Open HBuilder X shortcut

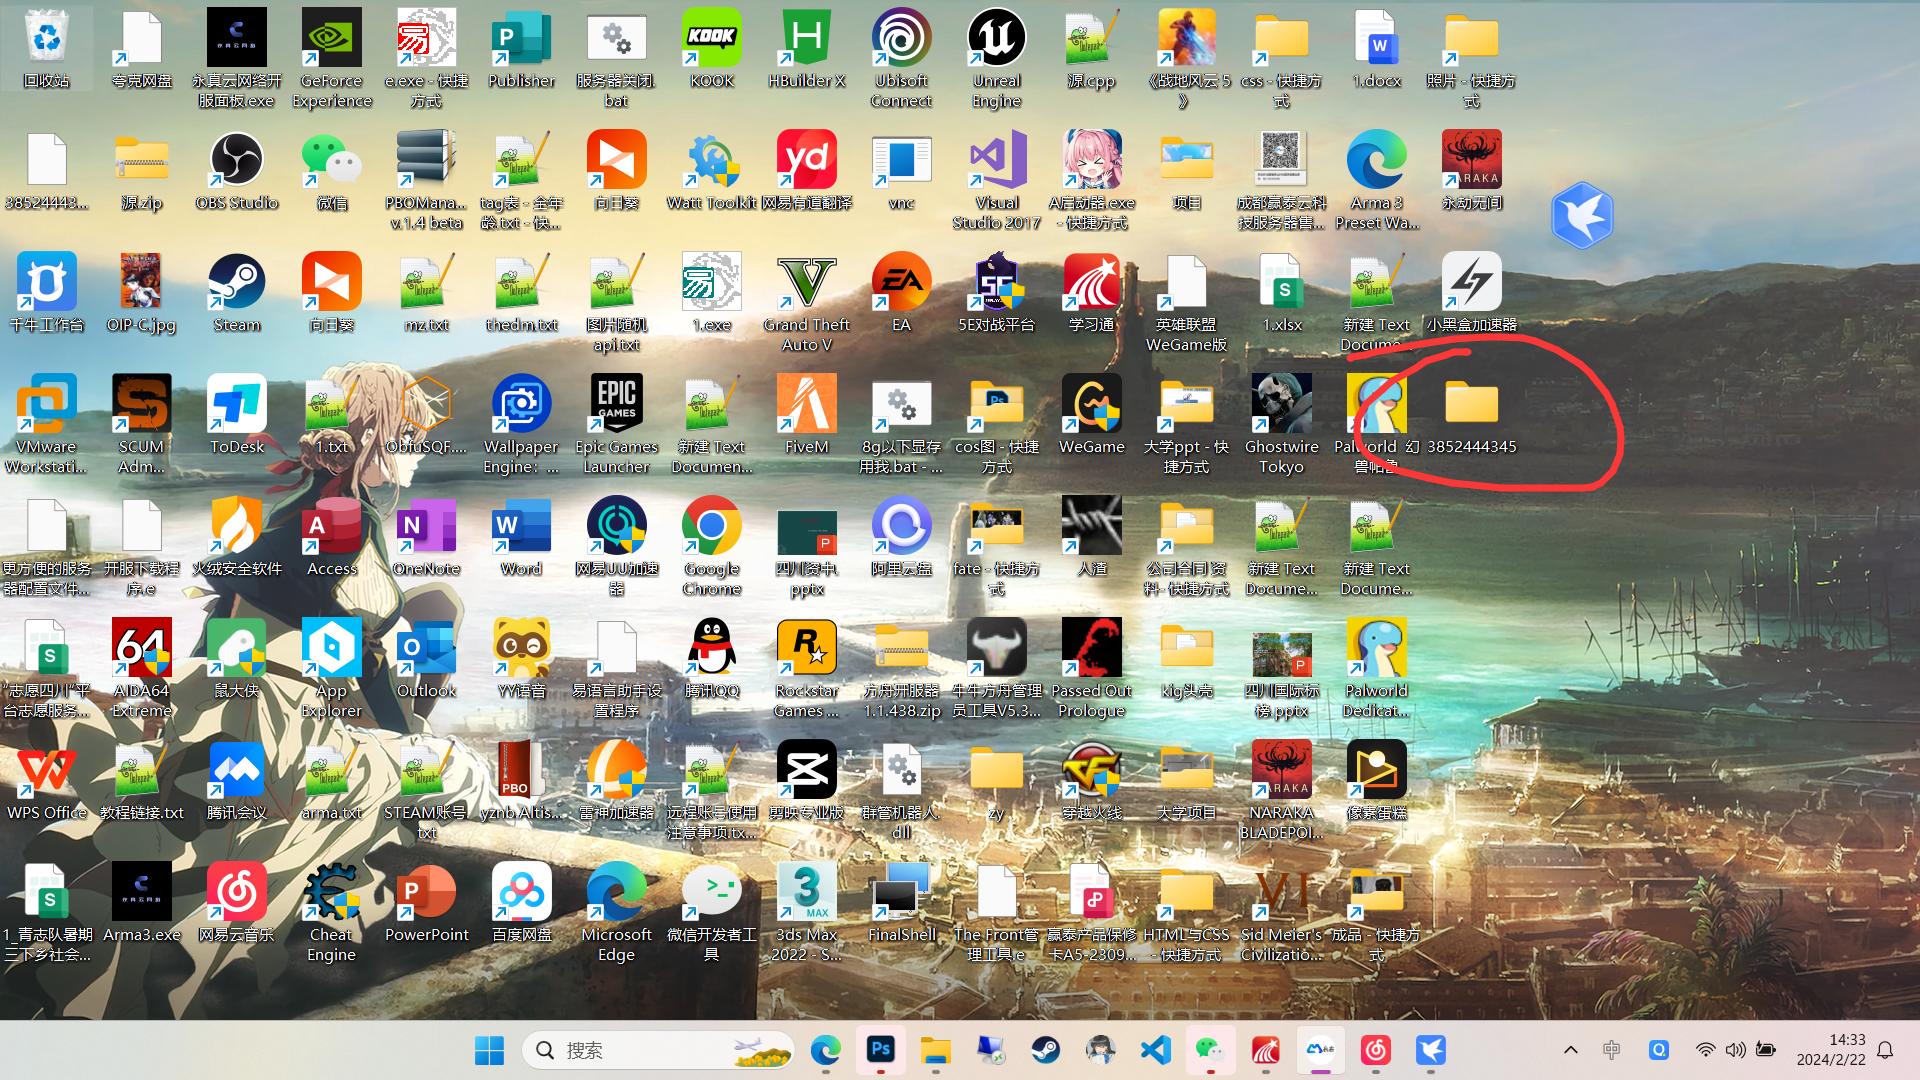tap(807, 50)
